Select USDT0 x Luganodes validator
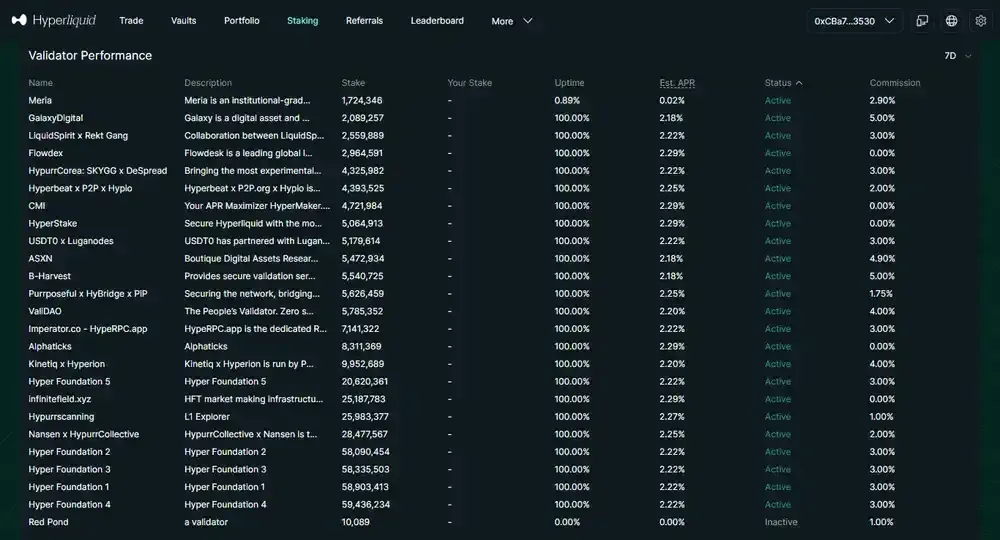The image size is (1000, 540). click(71, 241)
